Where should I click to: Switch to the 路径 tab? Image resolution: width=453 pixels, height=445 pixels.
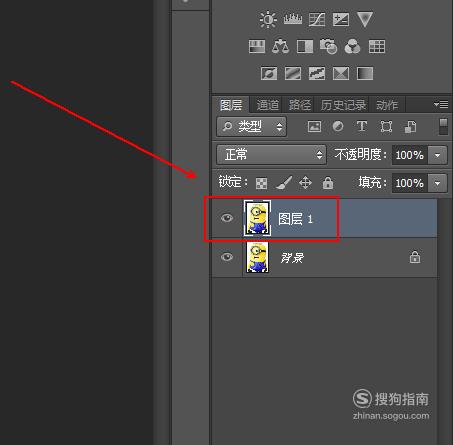tap(300, 105)
